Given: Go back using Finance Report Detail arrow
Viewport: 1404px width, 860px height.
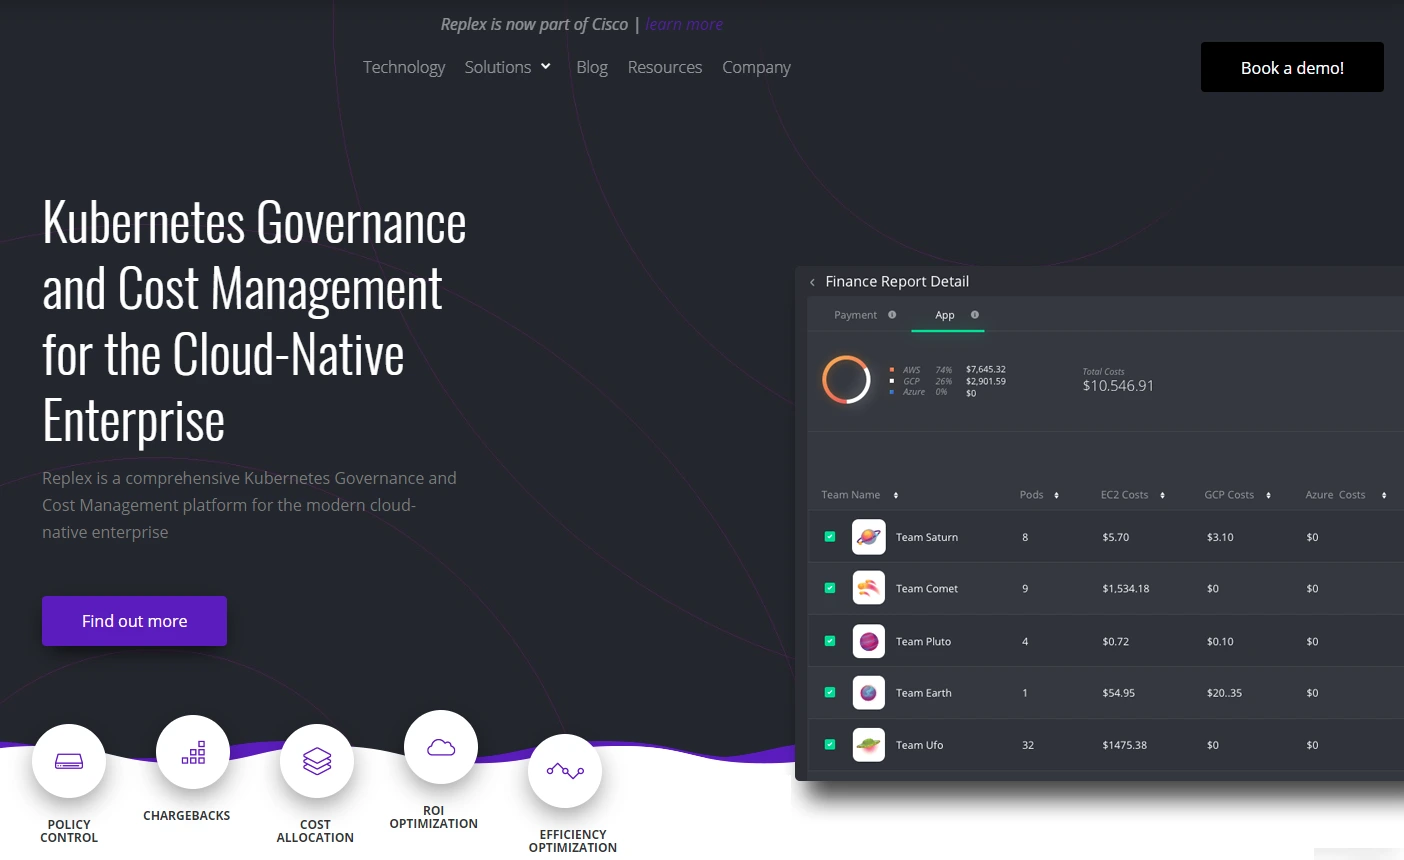Looking at the screenshot, I should [812, 282].
